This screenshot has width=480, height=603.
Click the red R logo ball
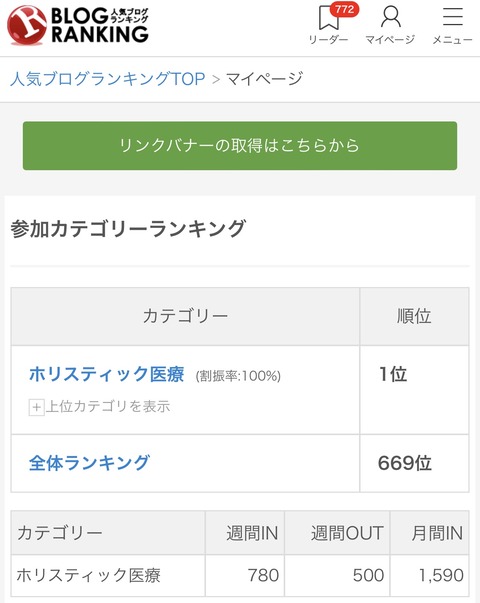tap(27, 25)
